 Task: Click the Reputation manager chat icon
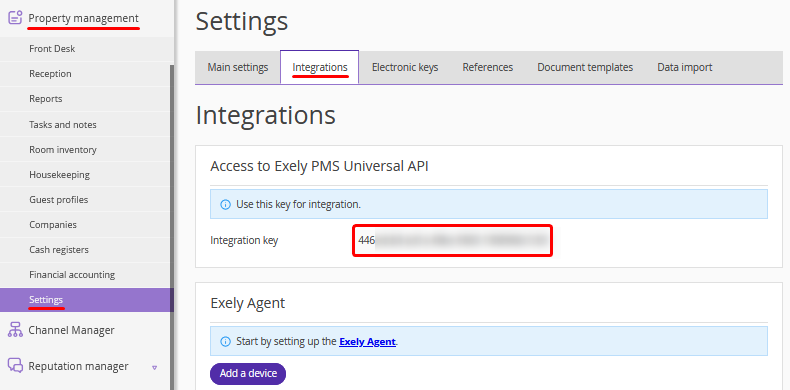(16, 366)
